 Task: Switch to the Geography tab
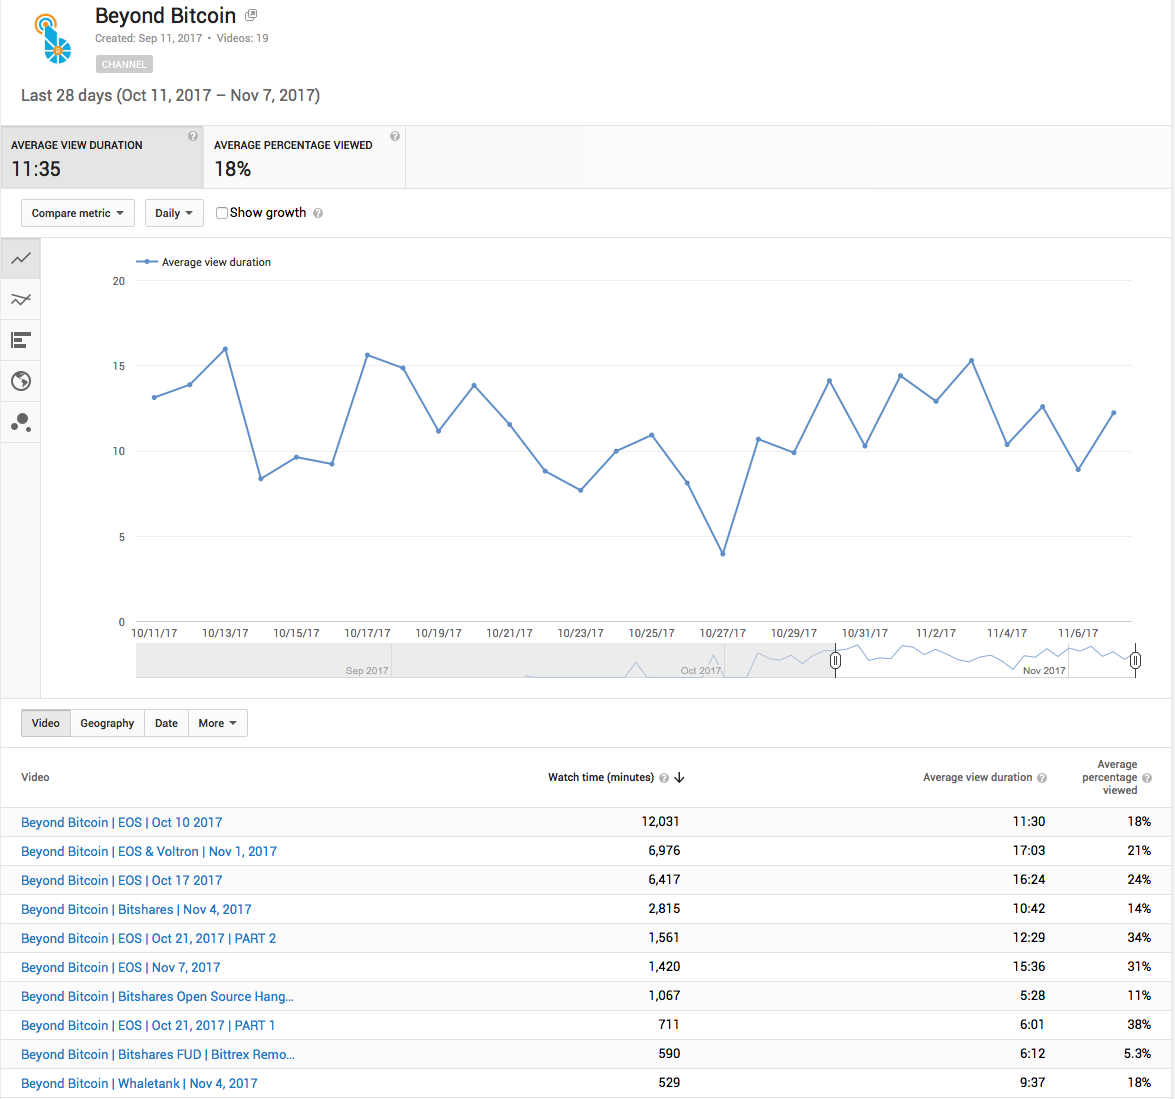click(x=107, y=723)
